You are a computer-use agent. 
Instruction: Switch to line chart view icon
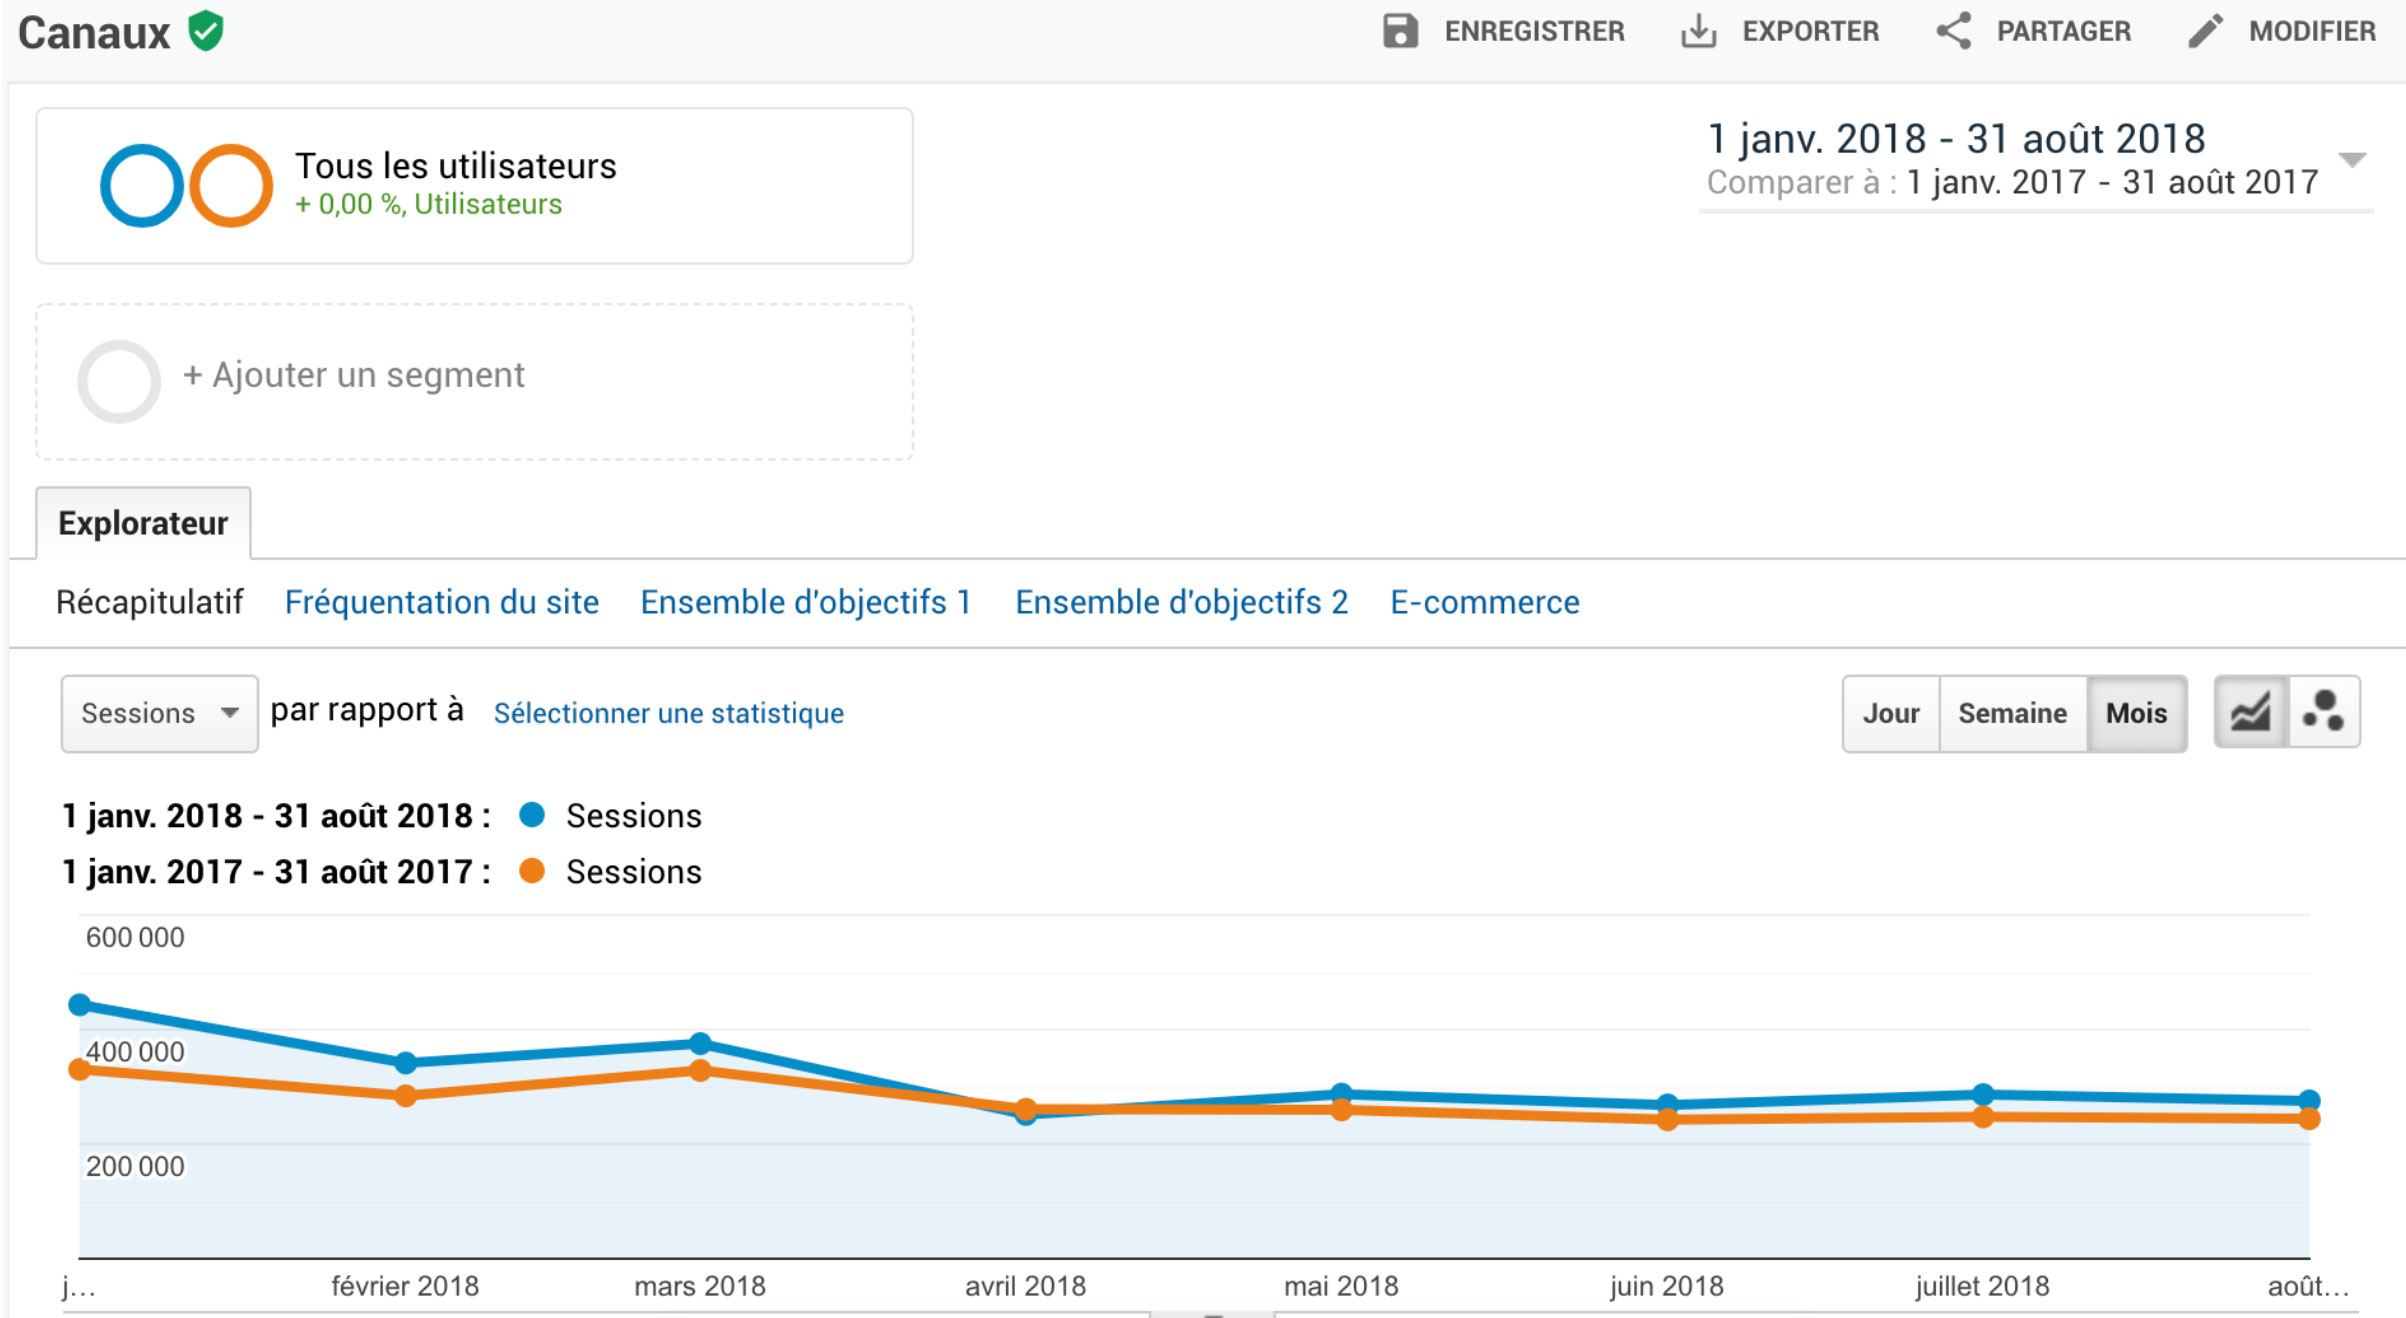(2250, 713)
